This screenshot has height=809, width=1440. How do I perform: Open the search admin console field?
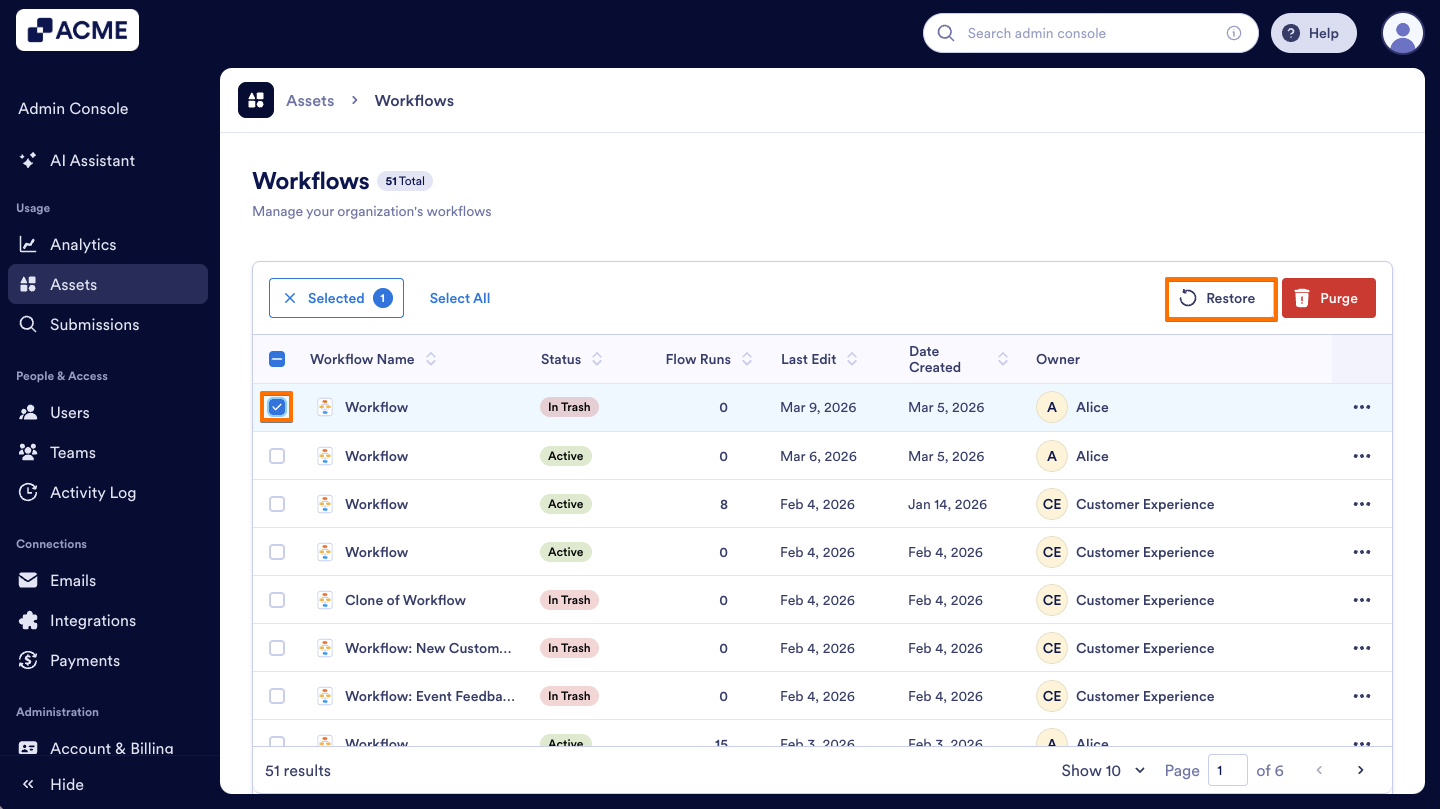1090,33
